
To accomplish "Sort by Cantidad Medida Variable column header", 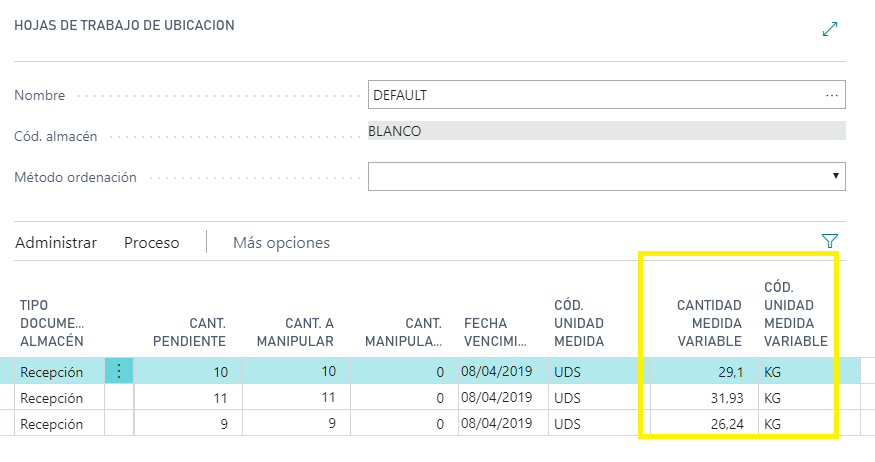I will click(709, 323).
